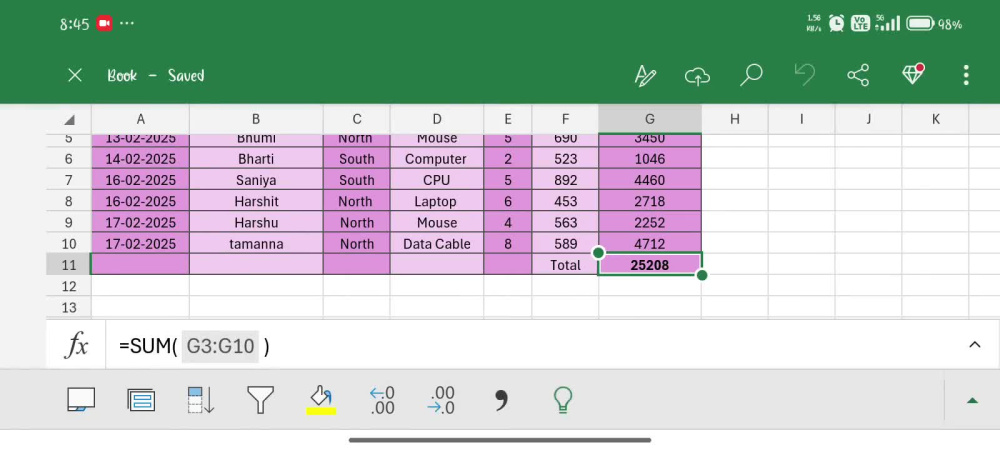Tap the G3:G10 range reference chip
The image size is (1000, 450).
pos(220,346)
